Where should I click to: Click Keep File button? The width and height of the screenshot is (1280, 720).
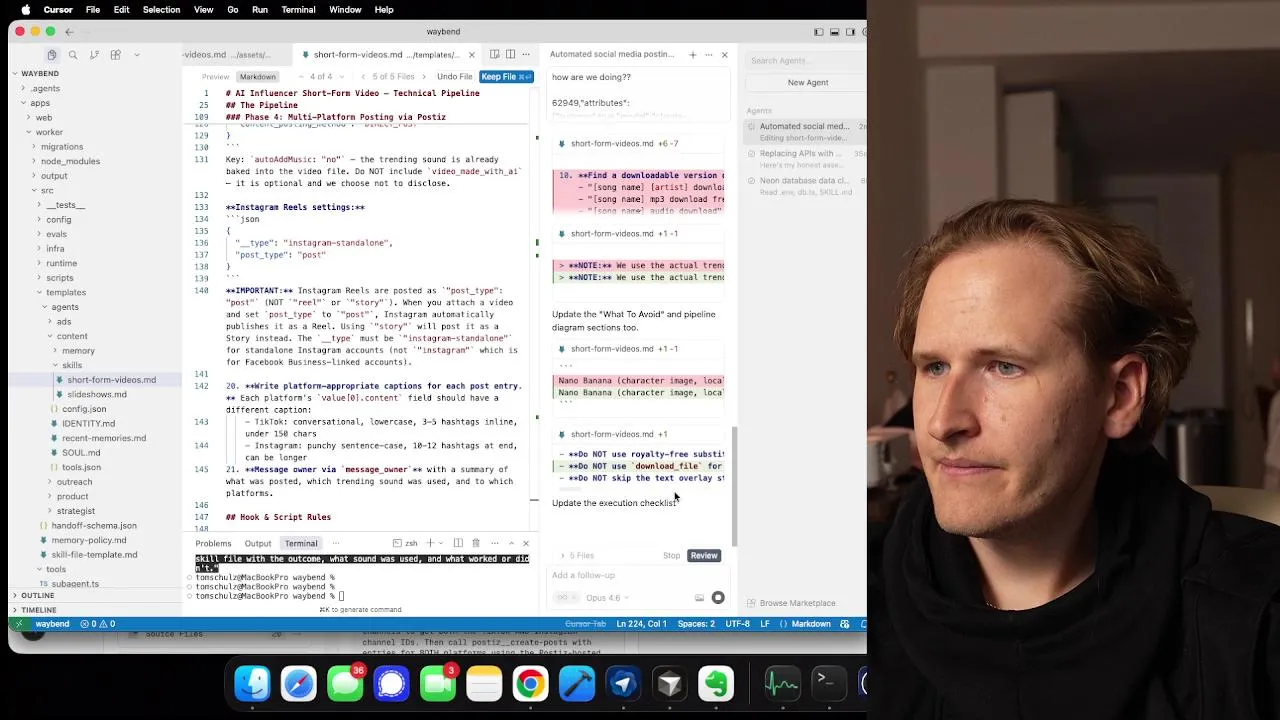coord(506,77)
